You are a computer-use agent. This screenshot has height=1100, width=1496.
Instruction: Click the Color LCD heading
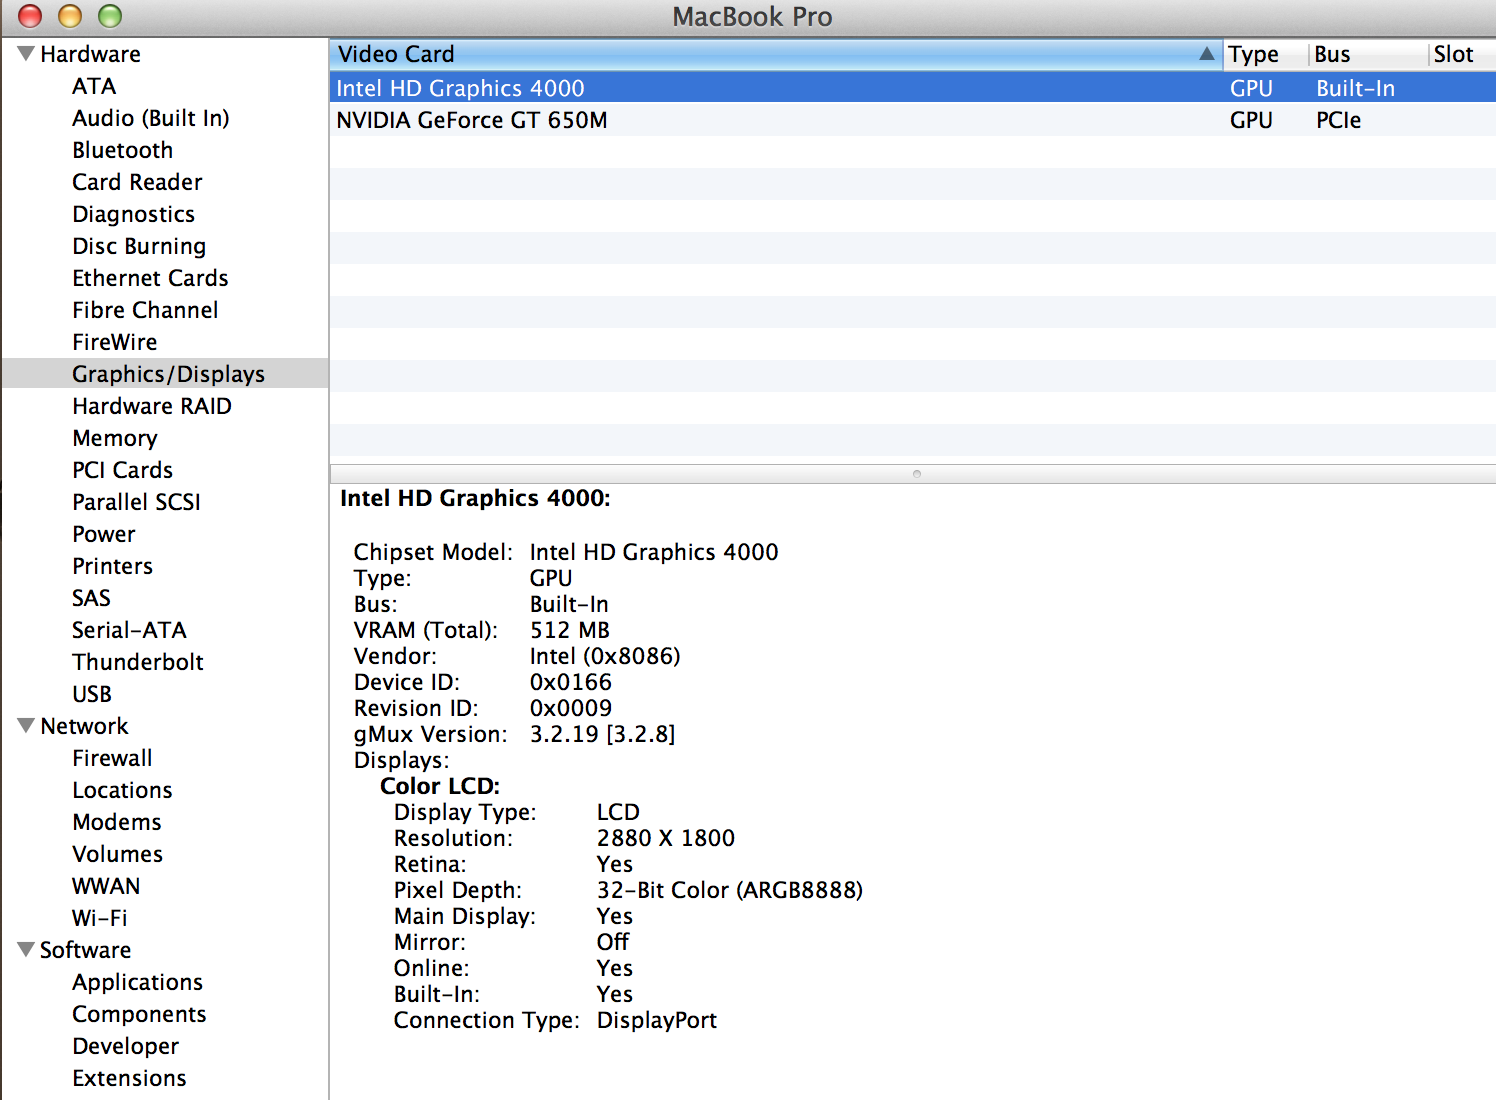pyautogui.click(x=440, y=786)
